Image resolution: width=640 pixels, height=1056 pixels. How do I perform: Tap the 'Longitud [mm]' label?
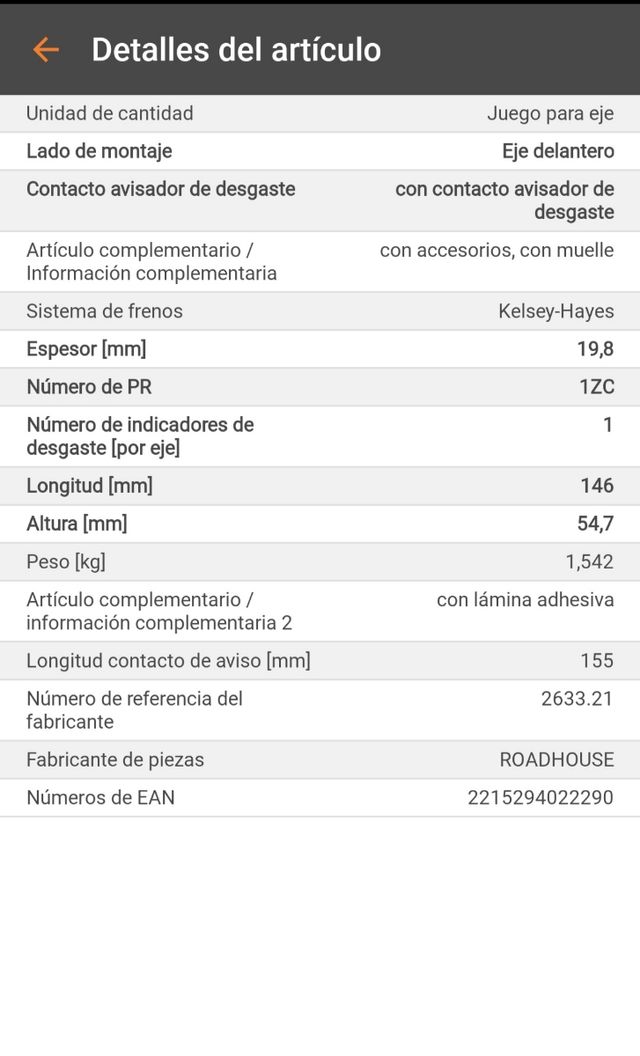pyautogui.click(x=89, y=486)
